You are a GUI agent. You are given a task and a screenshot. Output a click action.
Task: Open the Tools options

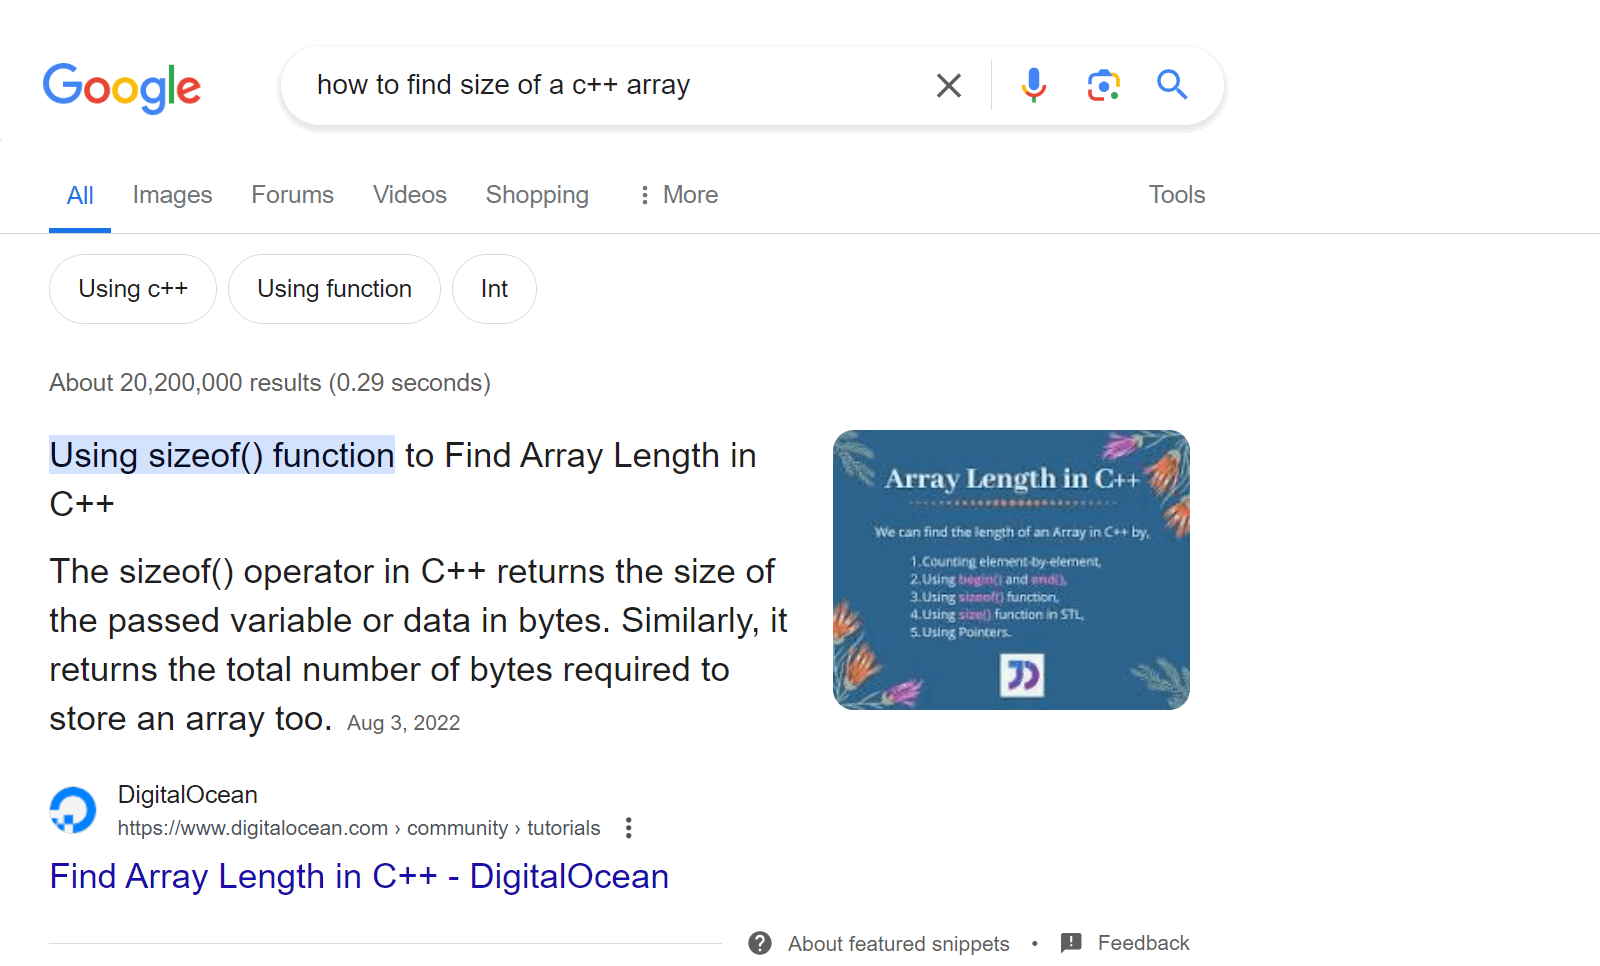click(1176, 195)
